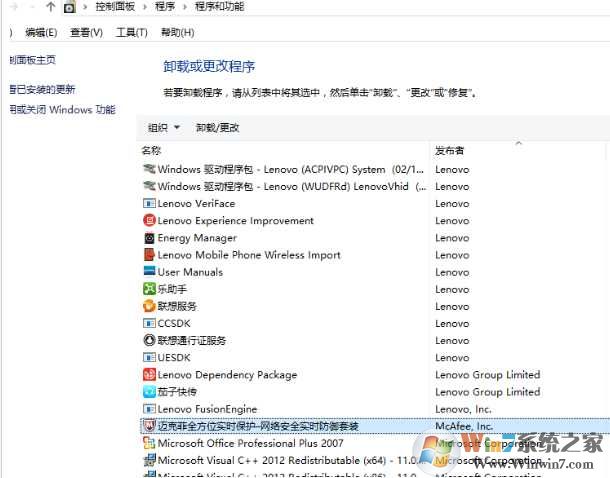Click the Lenovo VeriFace program icon
This screenshot has width=610, height=478.
point(149,203)
